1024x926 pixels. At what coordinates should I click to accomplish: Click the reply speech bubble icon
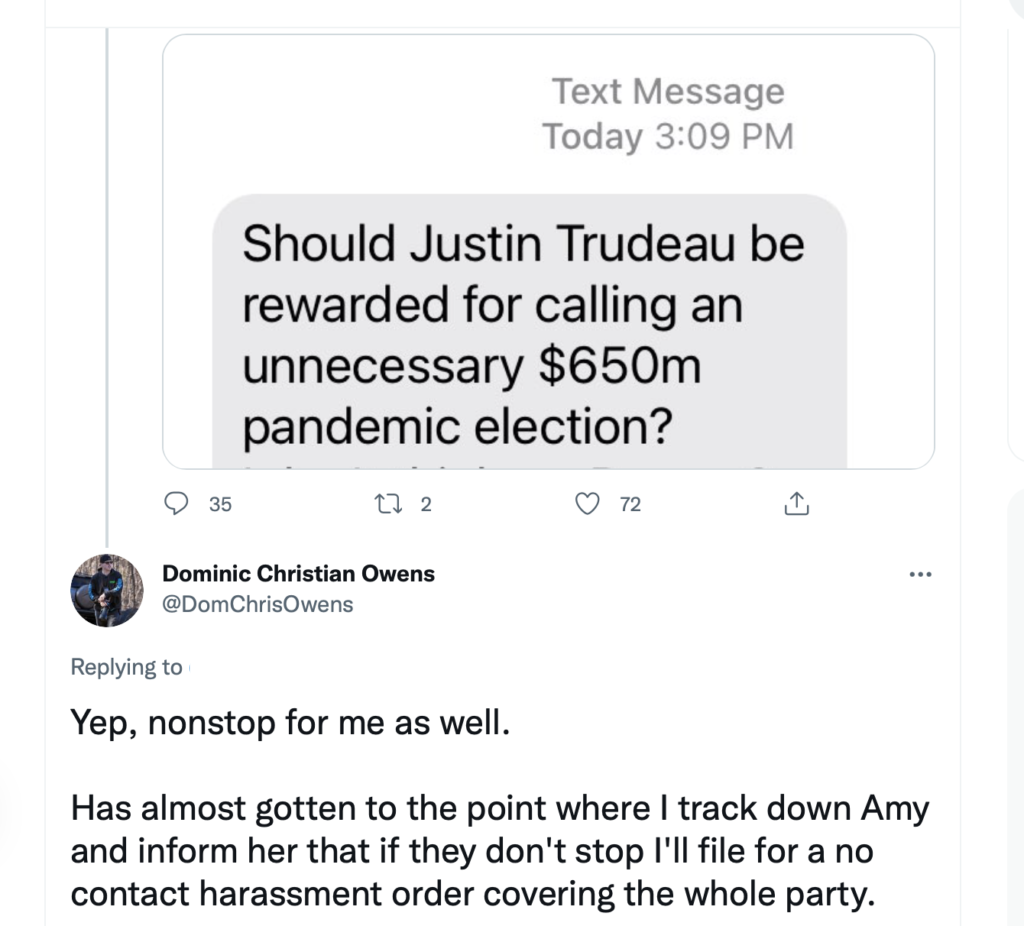pos(176,505)
